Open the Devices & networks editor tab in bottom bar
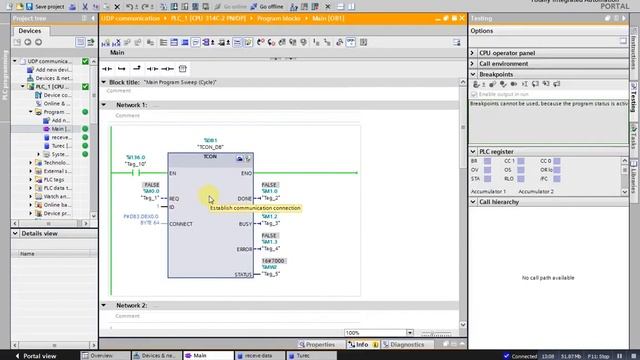This screenshot has width=640, height=360. click(x=157, y=356)
